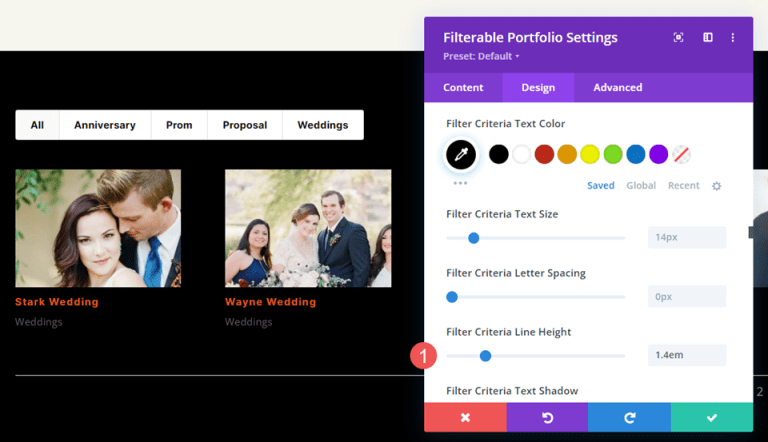Click the eyedropper color picker icon
Image resolution: width=768 pixels, height=442 pixels.
(x=461, y=154)
